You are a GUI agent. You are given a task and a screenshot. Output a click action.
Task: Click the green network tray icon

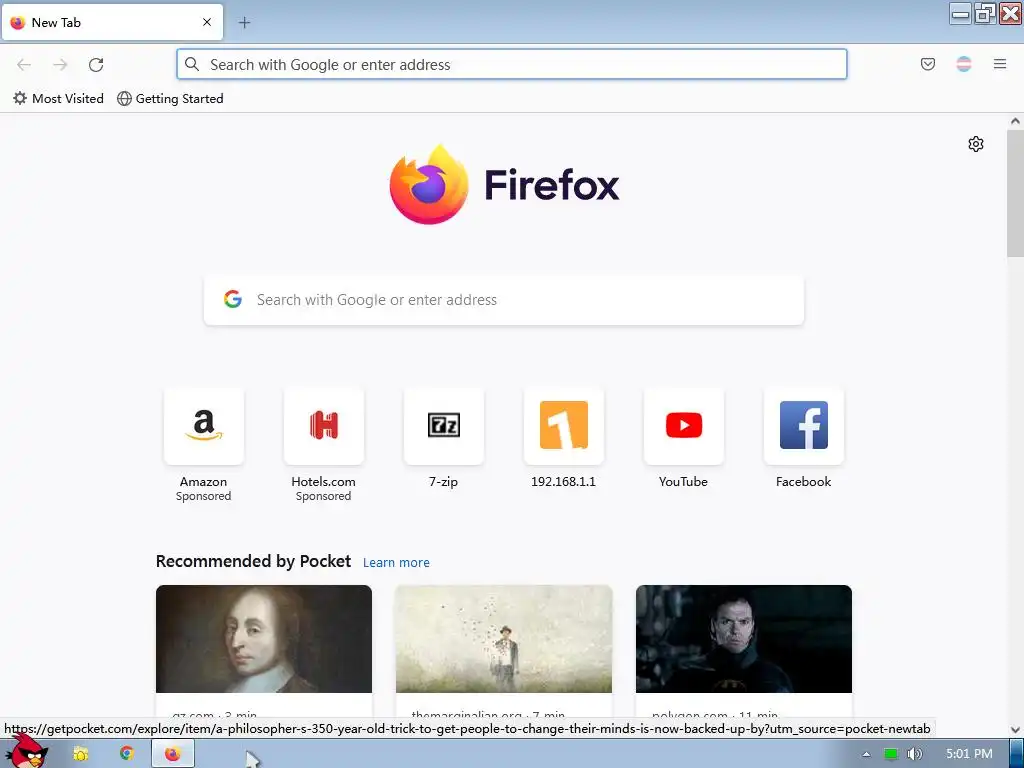[890, 754]
